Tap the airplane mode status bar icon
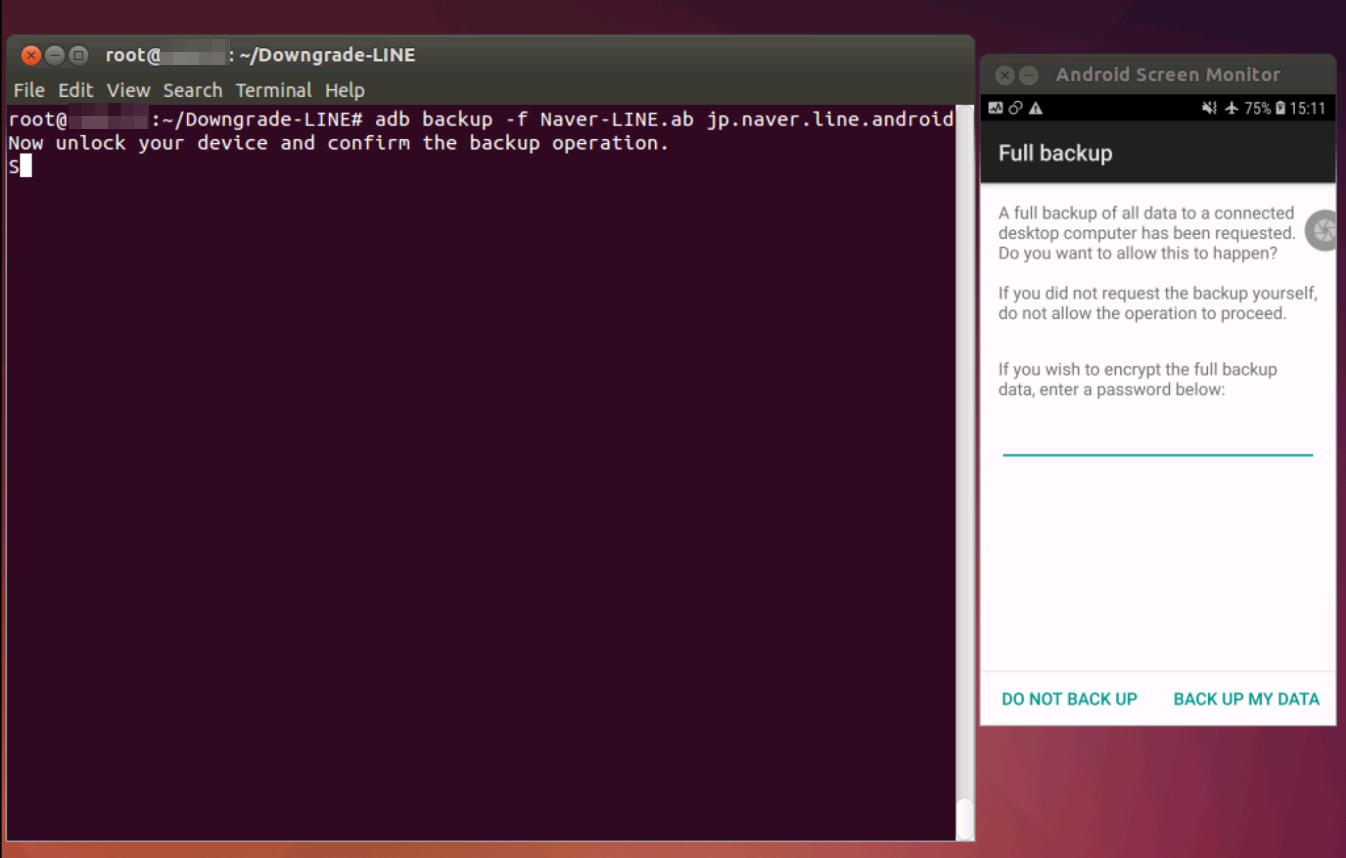The height and width of the screenshot is (858, 1346). [x=1231, y=108]
